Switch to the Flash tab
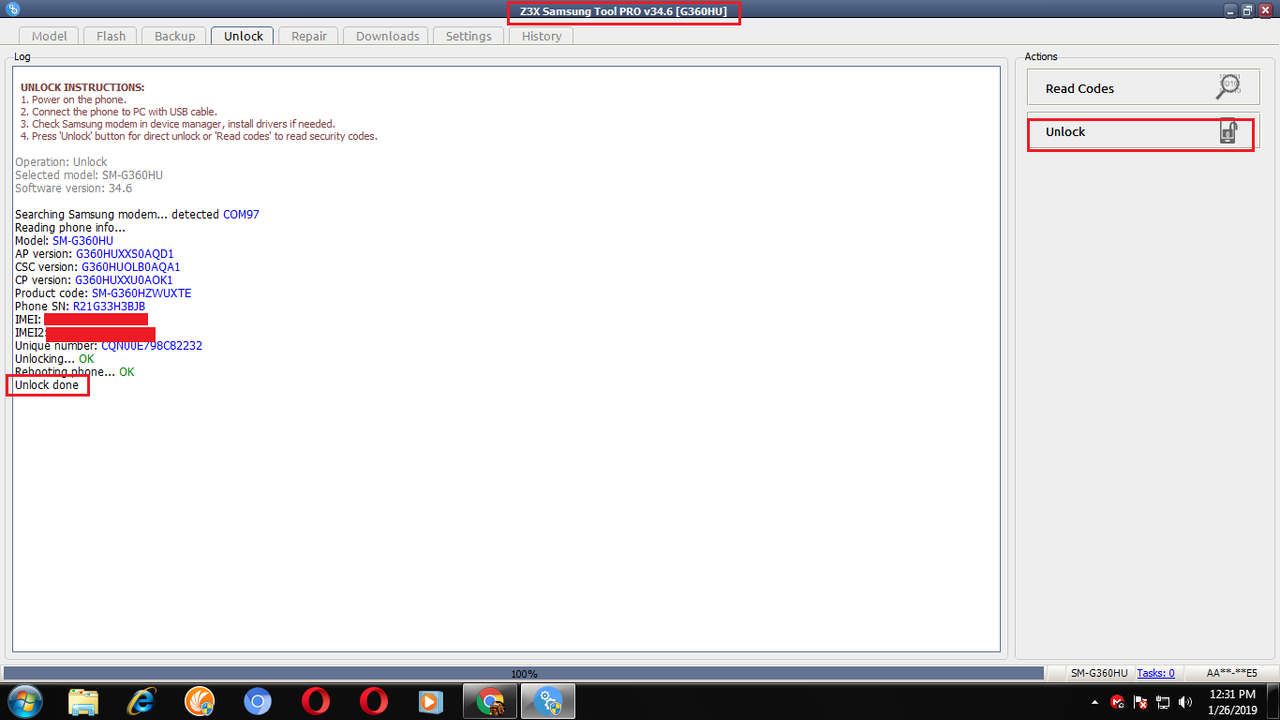Image resolution: width=1280 pixels, height=720 pixels. (111, 36)
